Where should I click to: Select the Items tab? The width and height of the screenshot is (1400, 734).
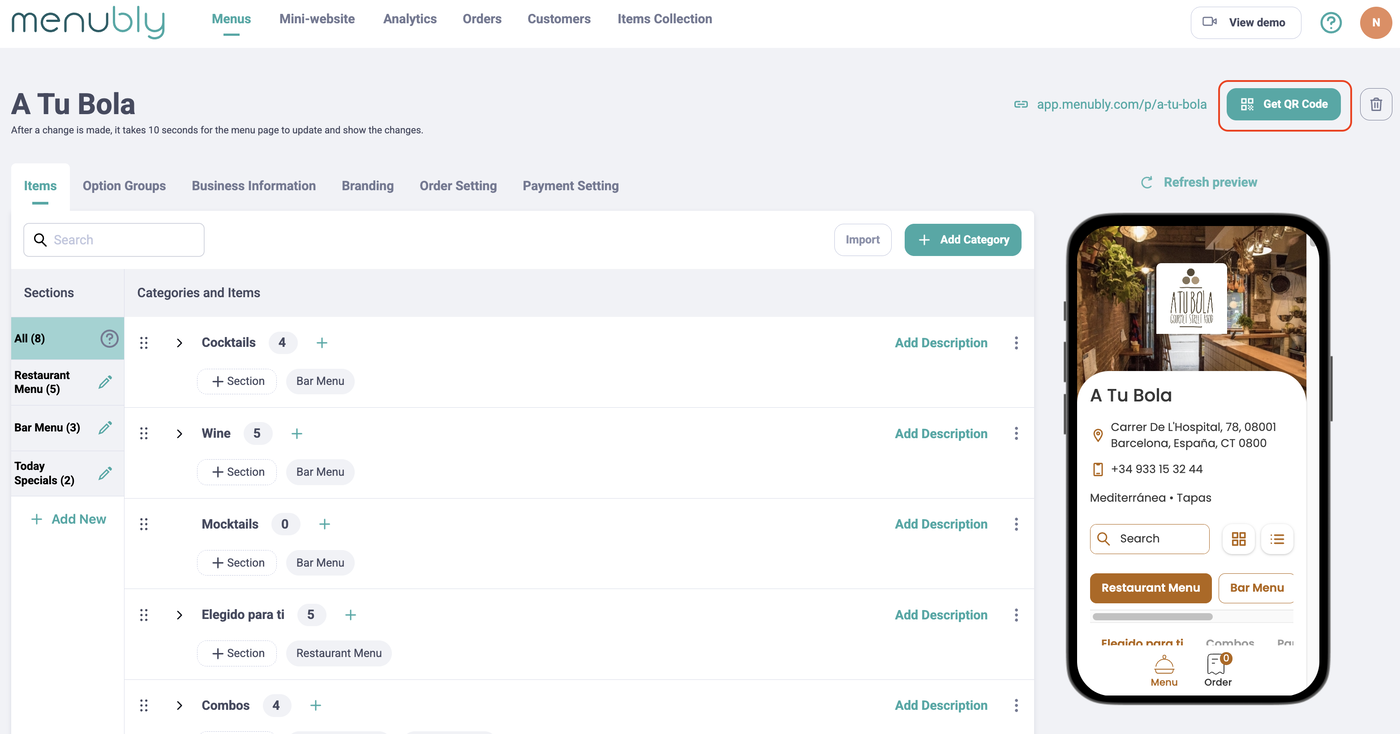coord(40,186)
